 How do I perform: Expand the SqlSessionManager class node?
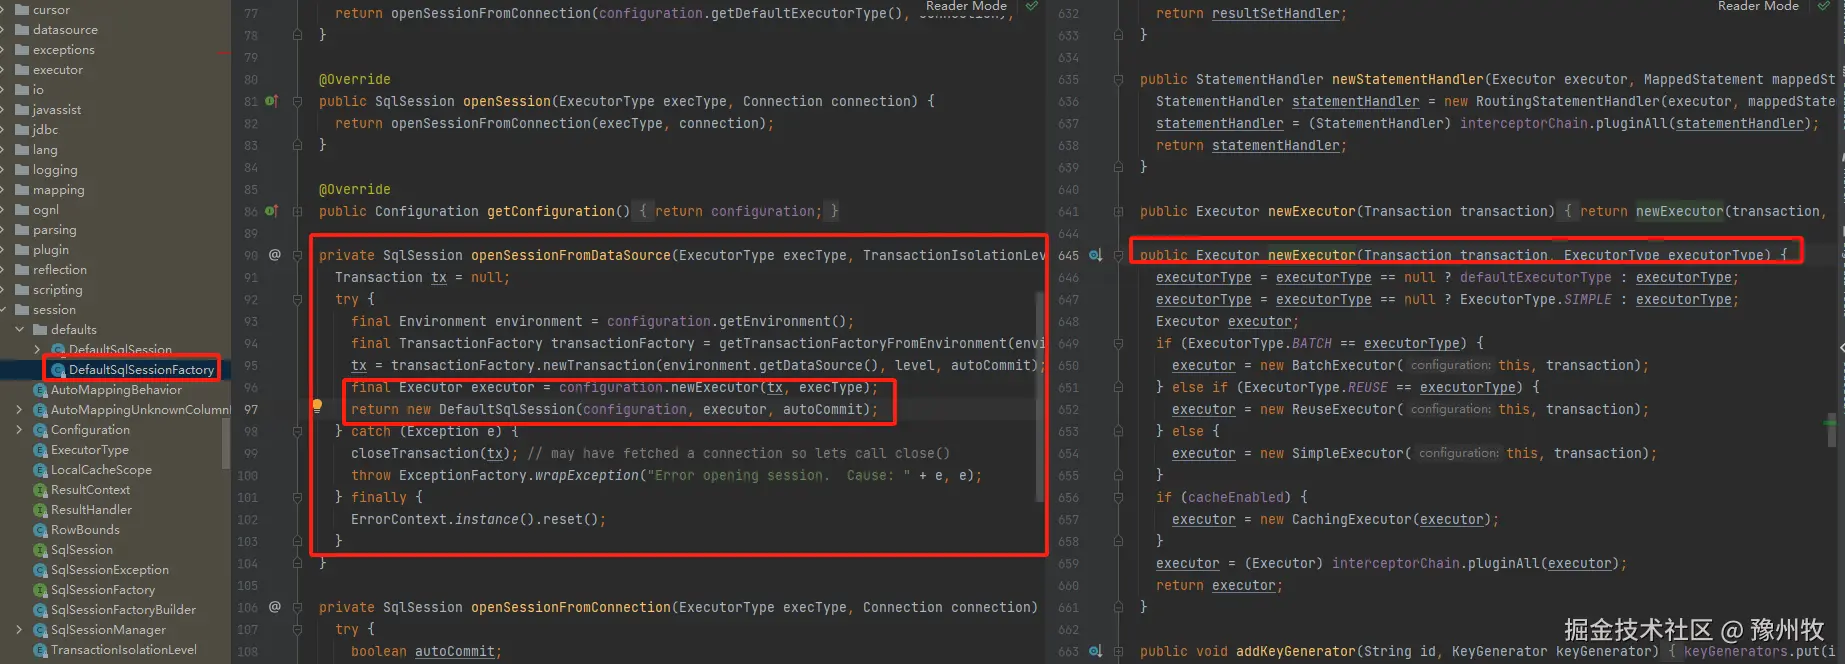(x=19, y=630)
